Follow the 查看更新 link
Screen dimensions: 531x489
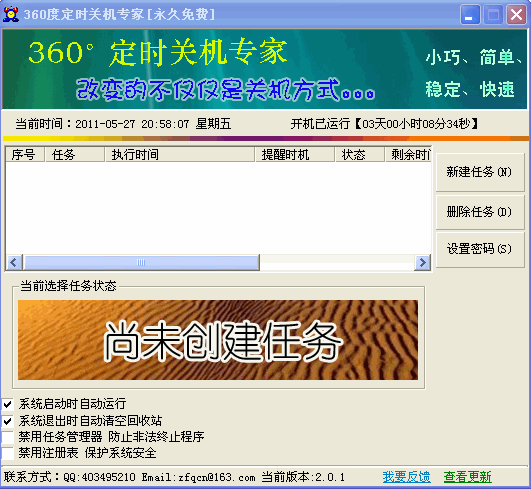point(467,477)
